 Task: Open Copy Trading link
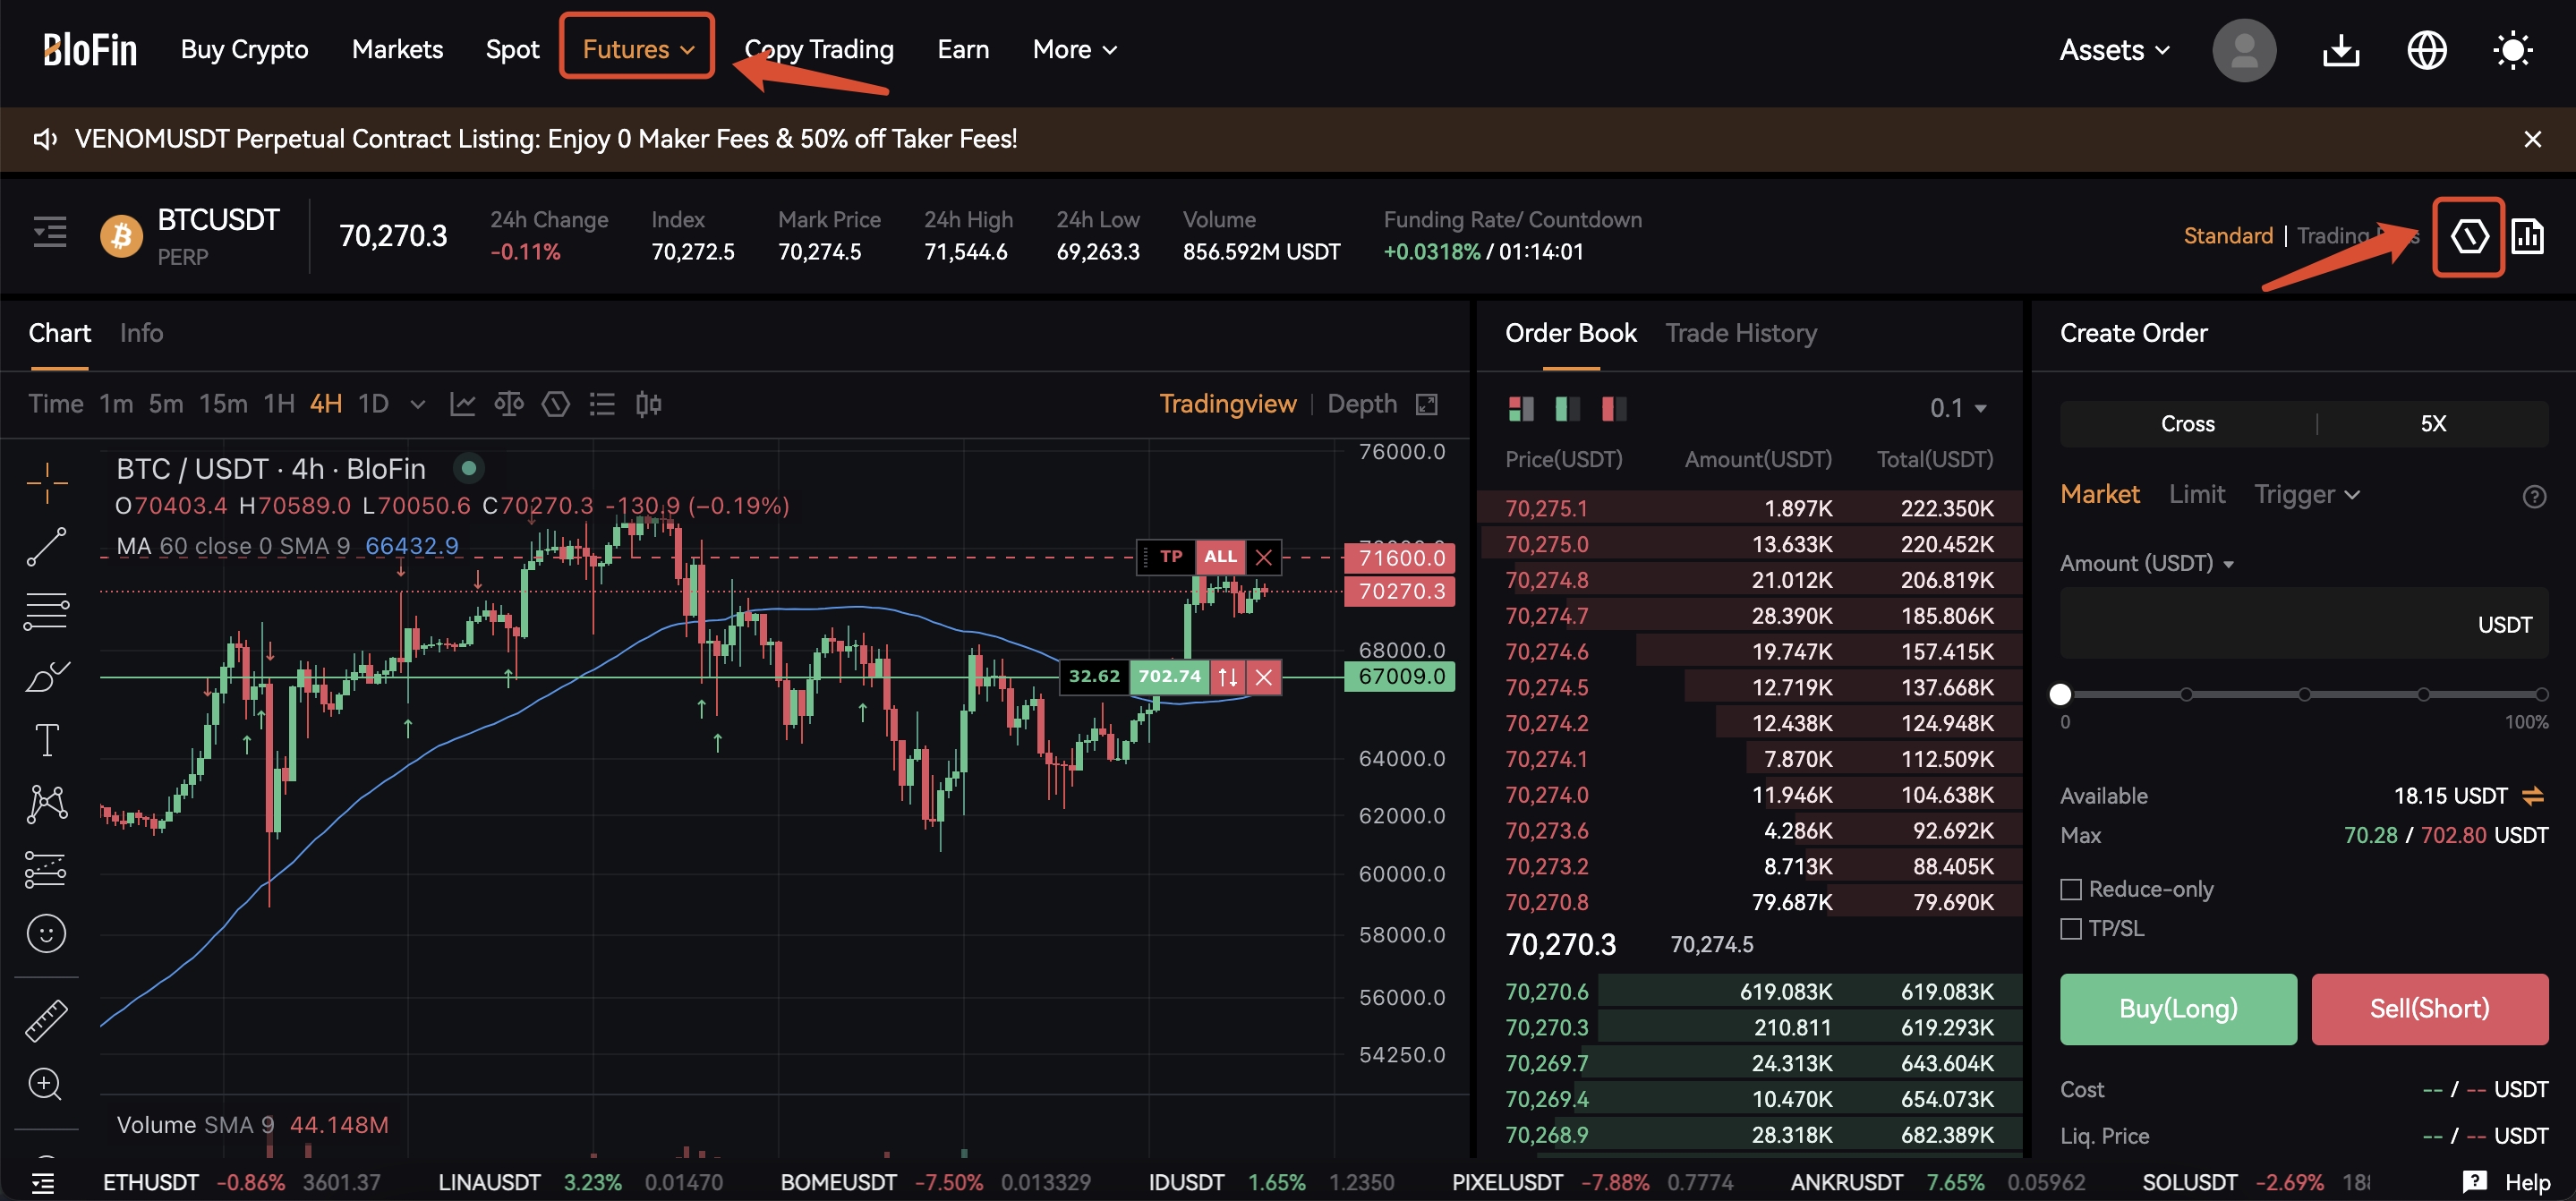click(819, 49)
